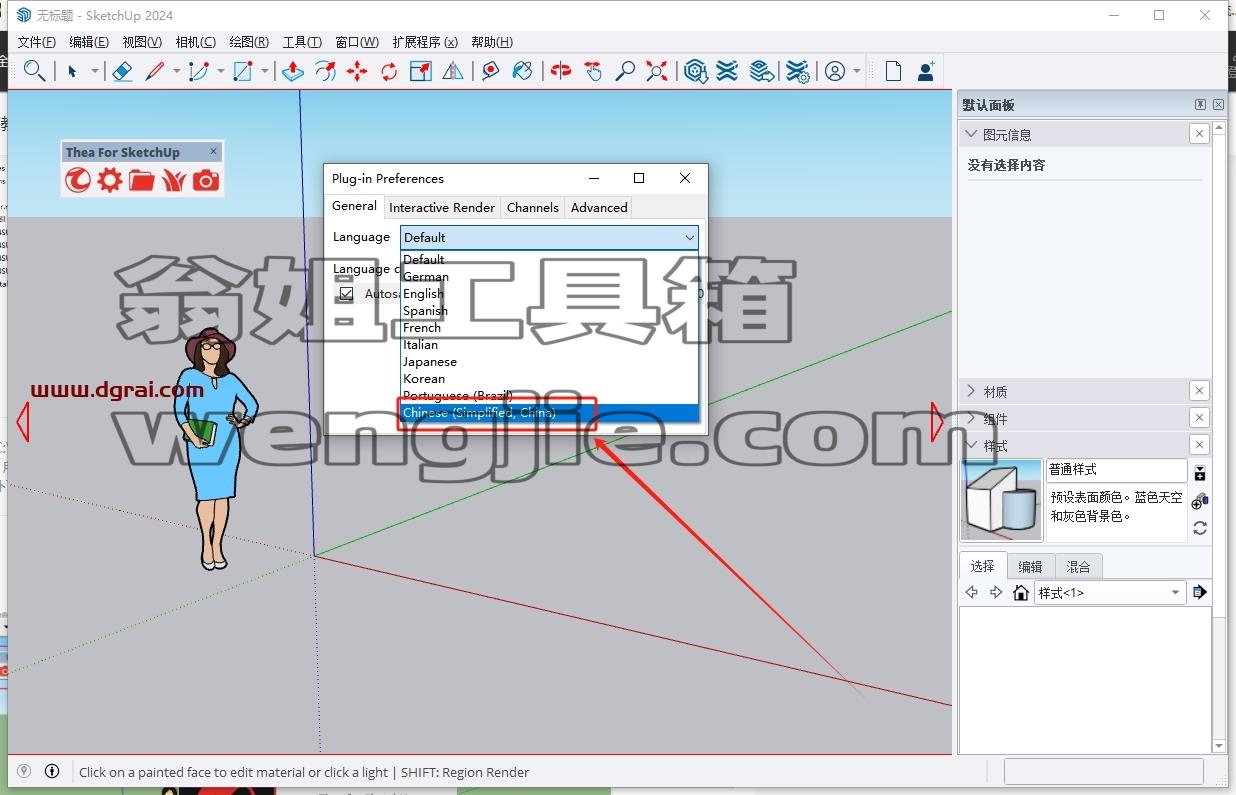
Task: Create a new document from toolbar
Action: pyautogui.click(x=894, y=71)
